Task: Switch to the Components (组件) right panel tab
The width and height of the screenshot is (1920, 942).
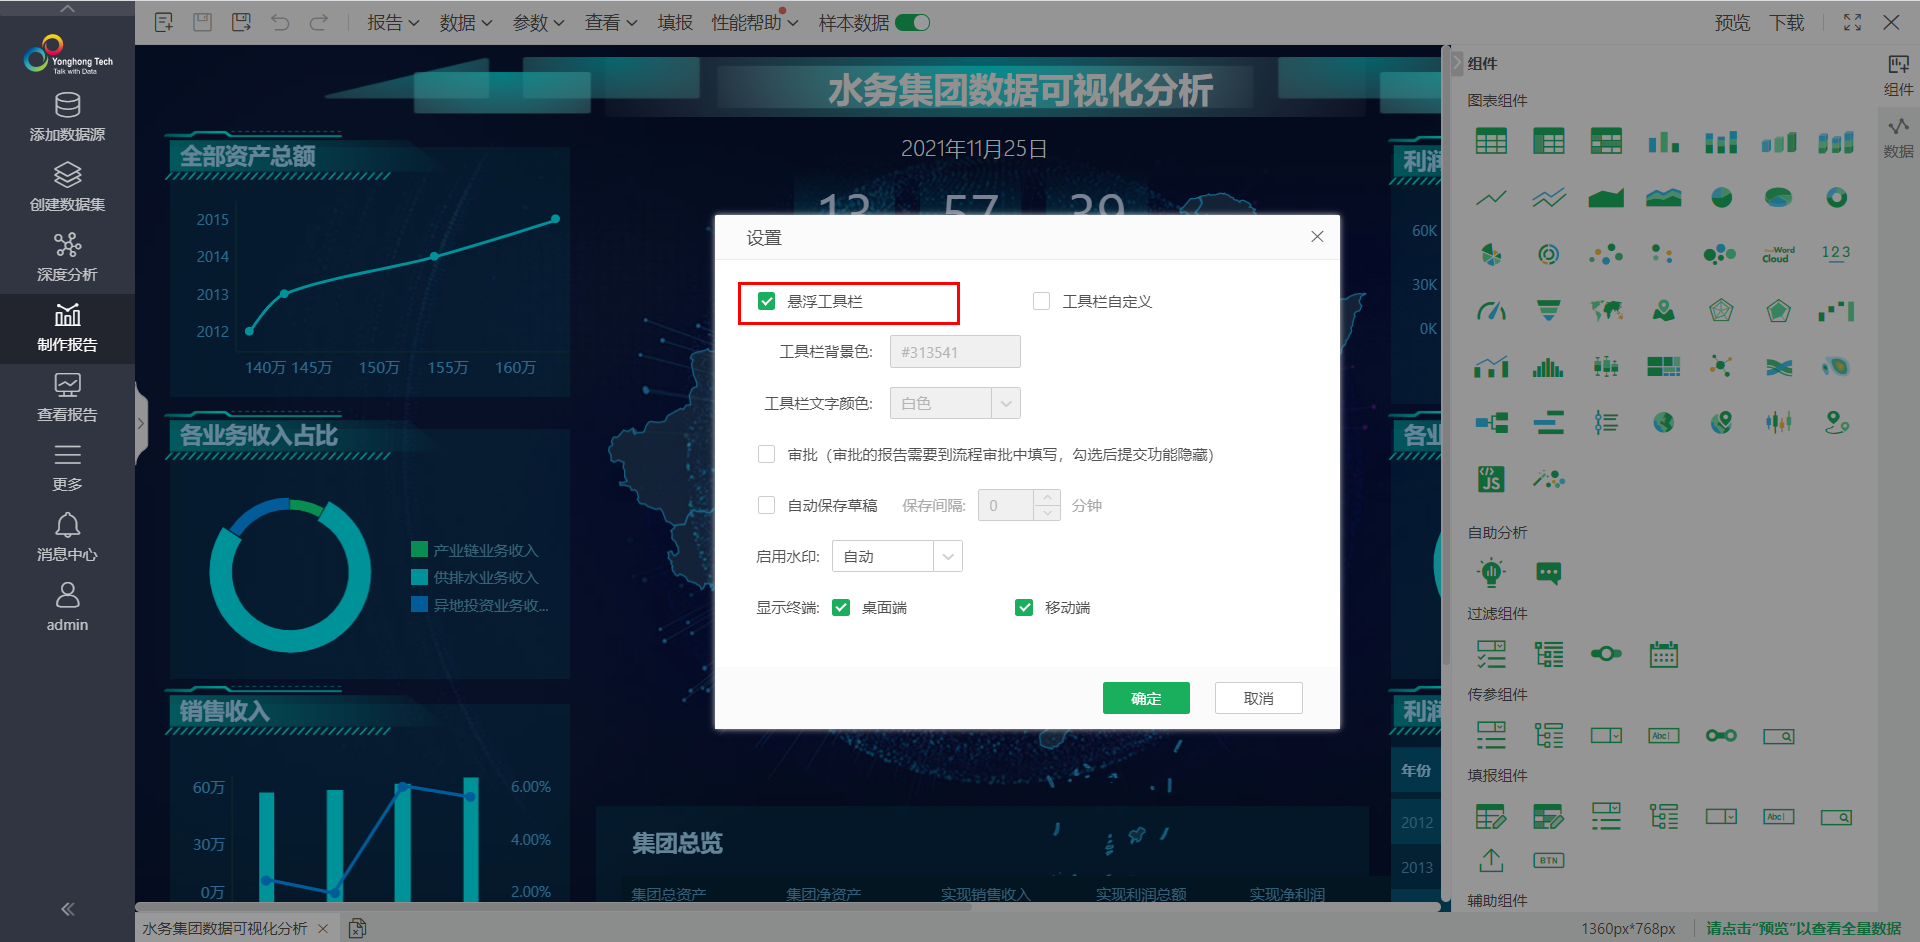Action: coord(1898,76)
